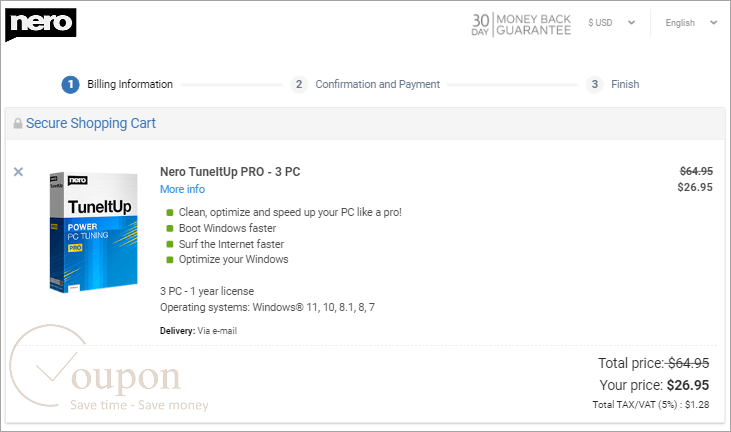The image size is (731, 432).
Task: Click the struck-through $64.95 item price
Action: coord(696,171)
